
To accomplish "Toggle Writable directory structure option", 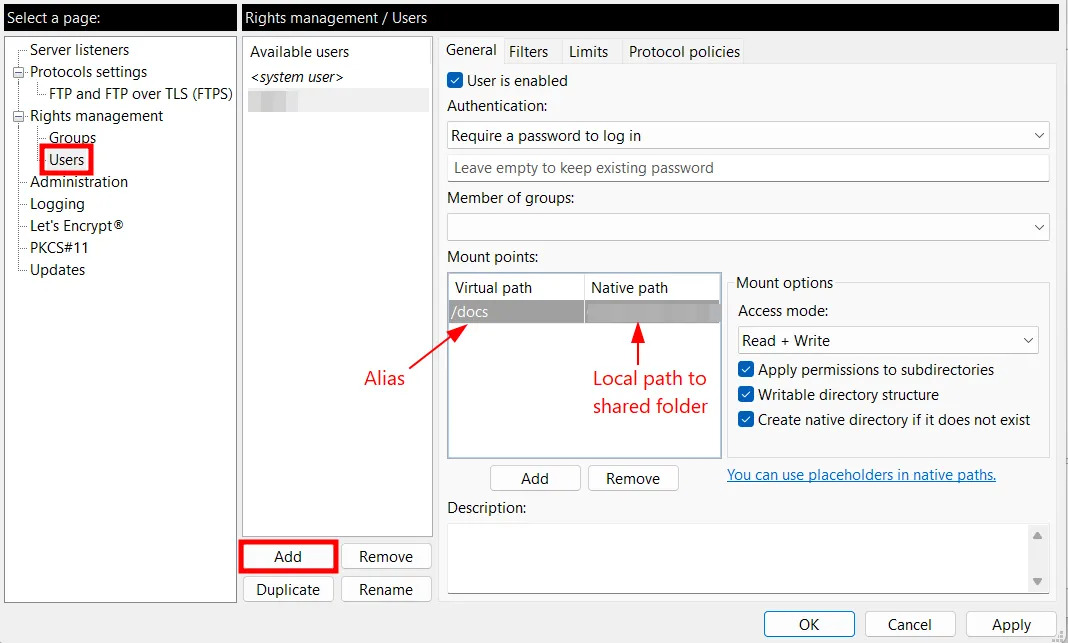I will [746, 395].
